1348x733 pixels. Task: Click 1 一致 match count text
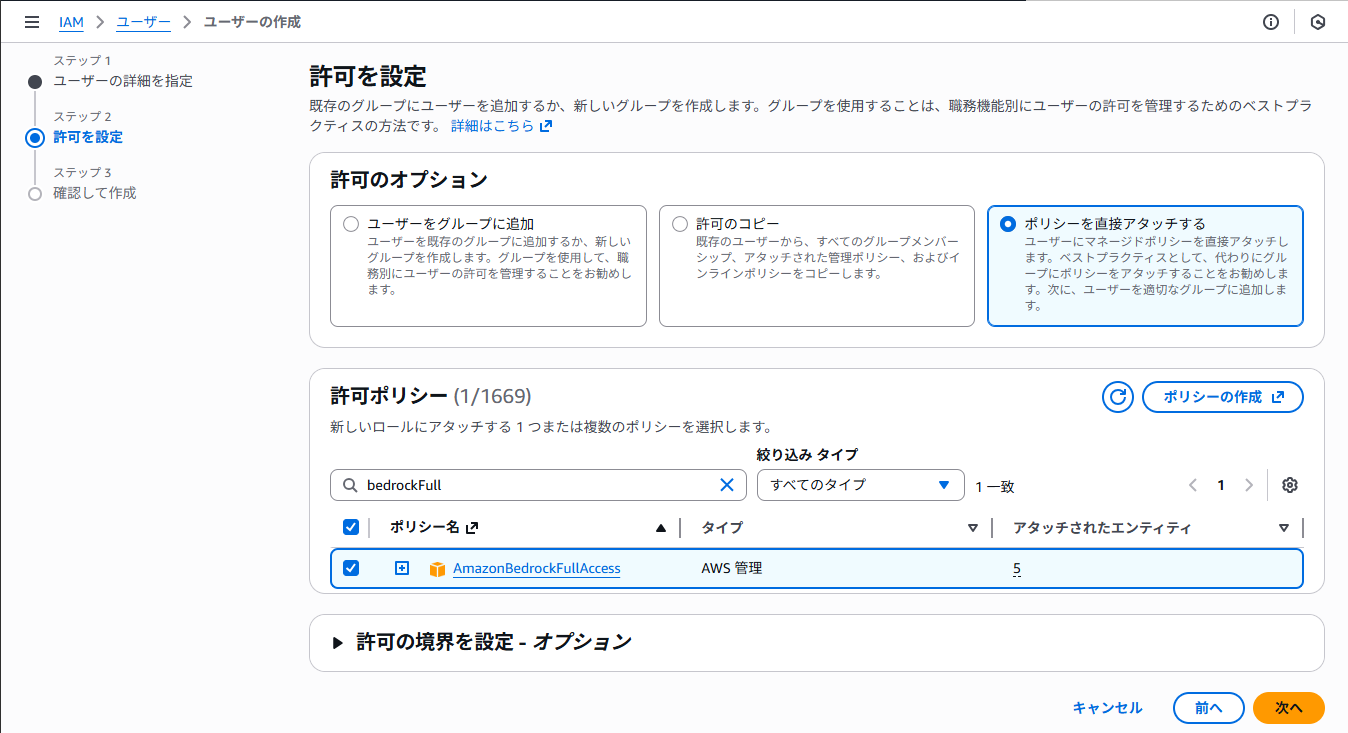point(995,486)
